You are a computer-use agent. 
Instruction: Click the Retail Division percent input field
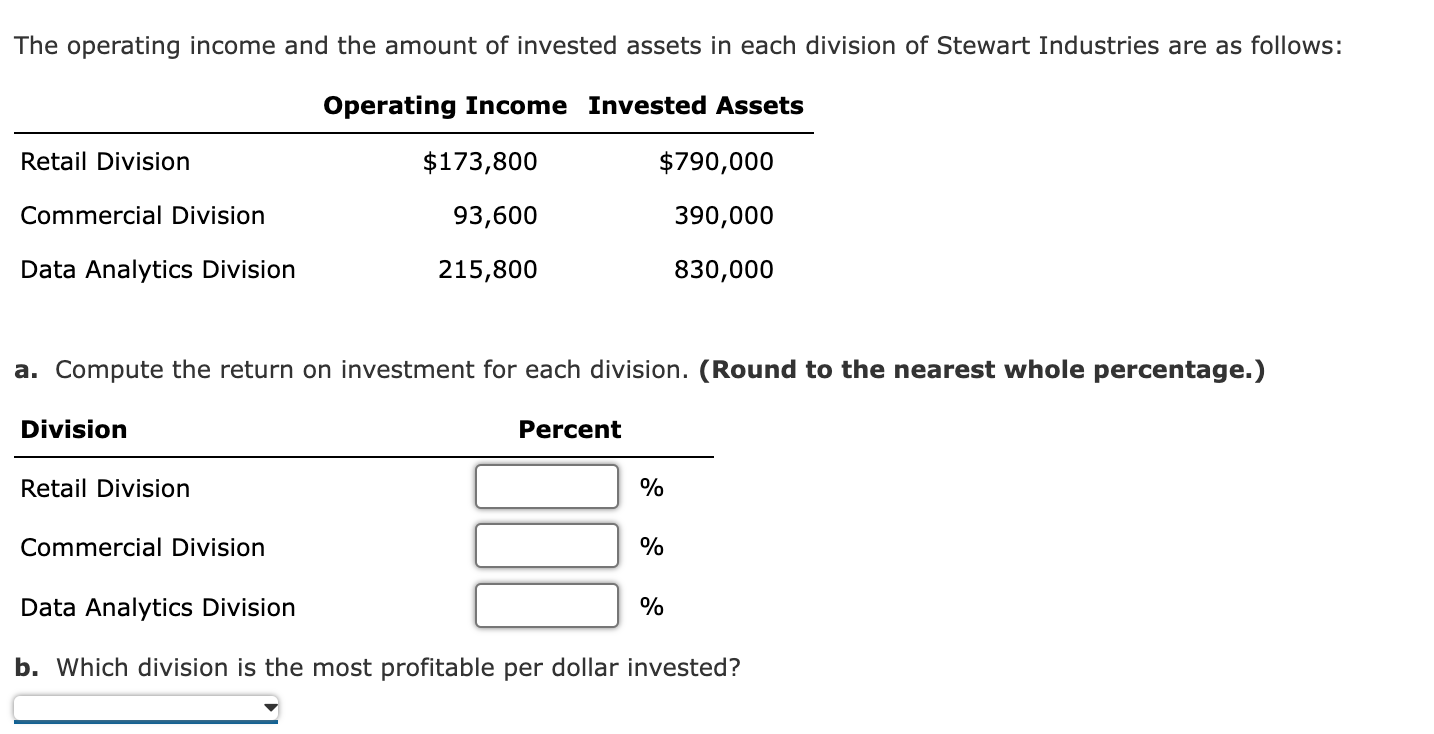pyautogui.click(x=546, y=487)
